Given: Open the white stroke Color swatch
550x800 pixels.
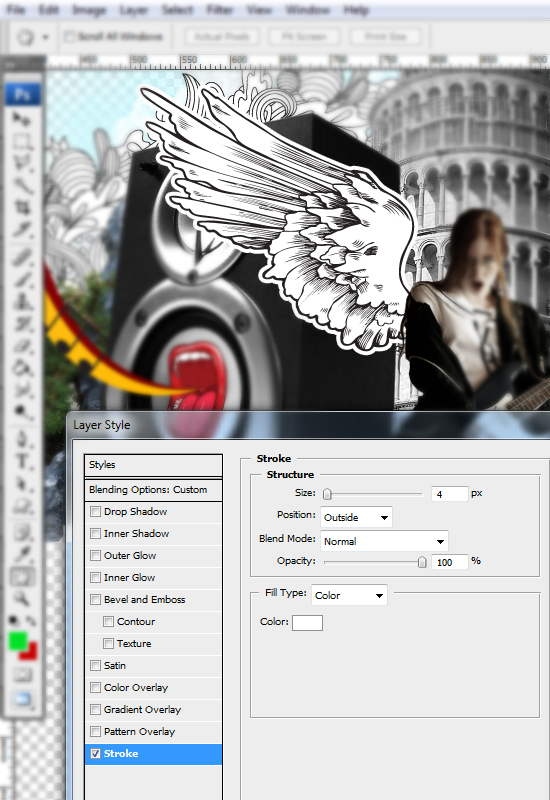Looking at the screenshot, I should coord(307,622).
